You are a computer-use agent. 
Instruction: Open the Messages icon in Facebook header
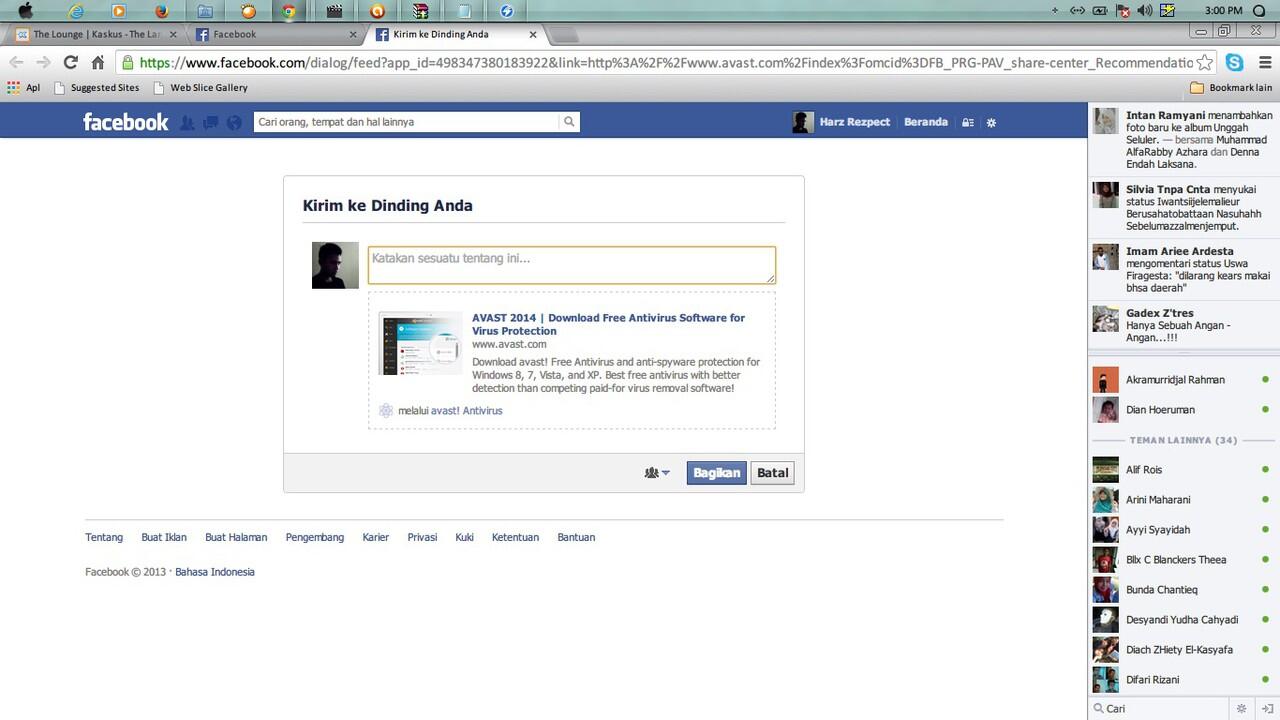210,123
